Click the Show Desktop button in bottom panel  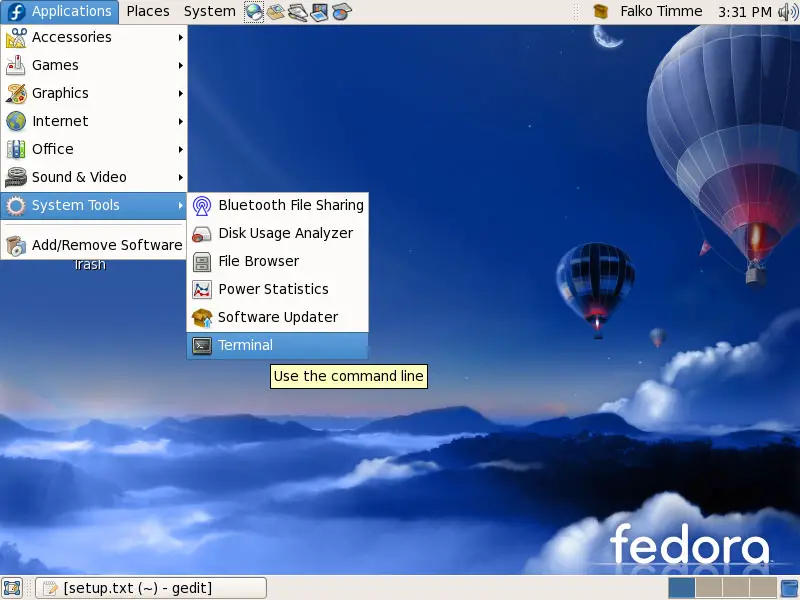pos(12,588)
